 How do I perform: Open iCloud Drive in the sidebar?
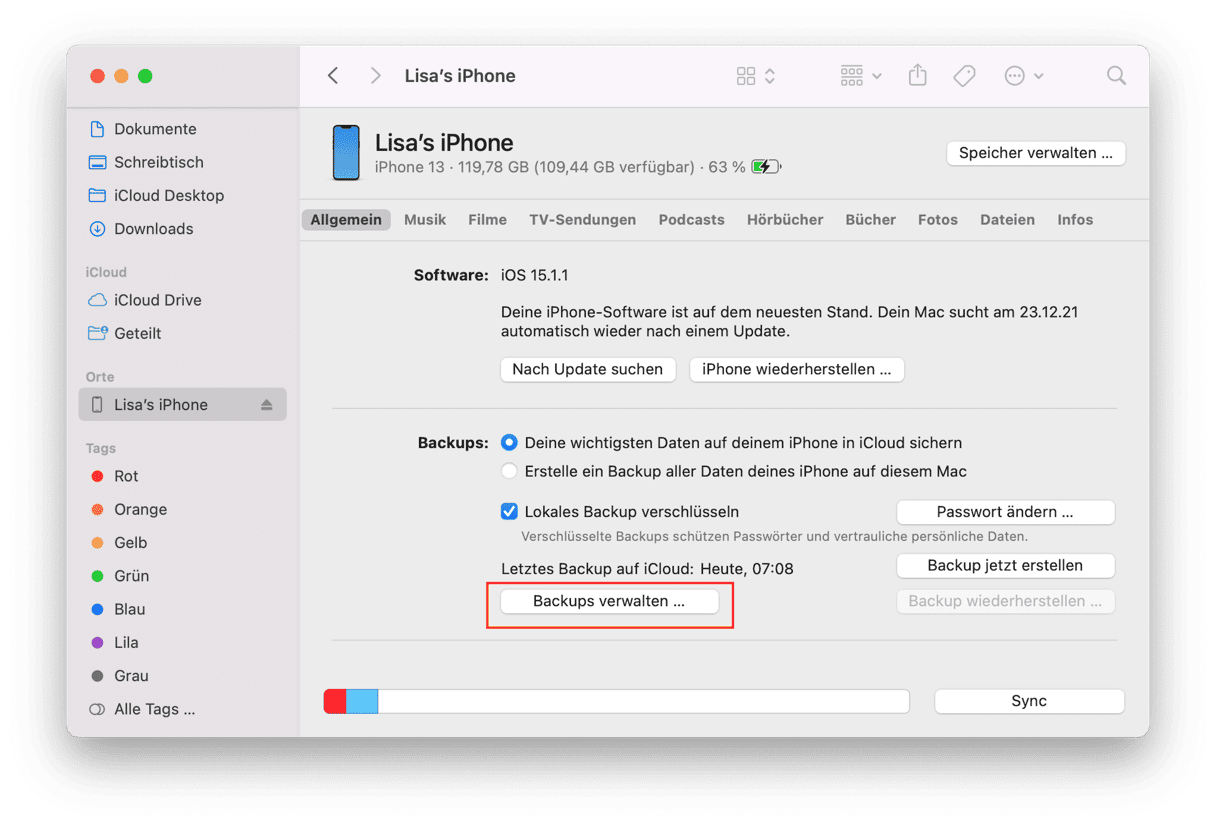[157, 300]
